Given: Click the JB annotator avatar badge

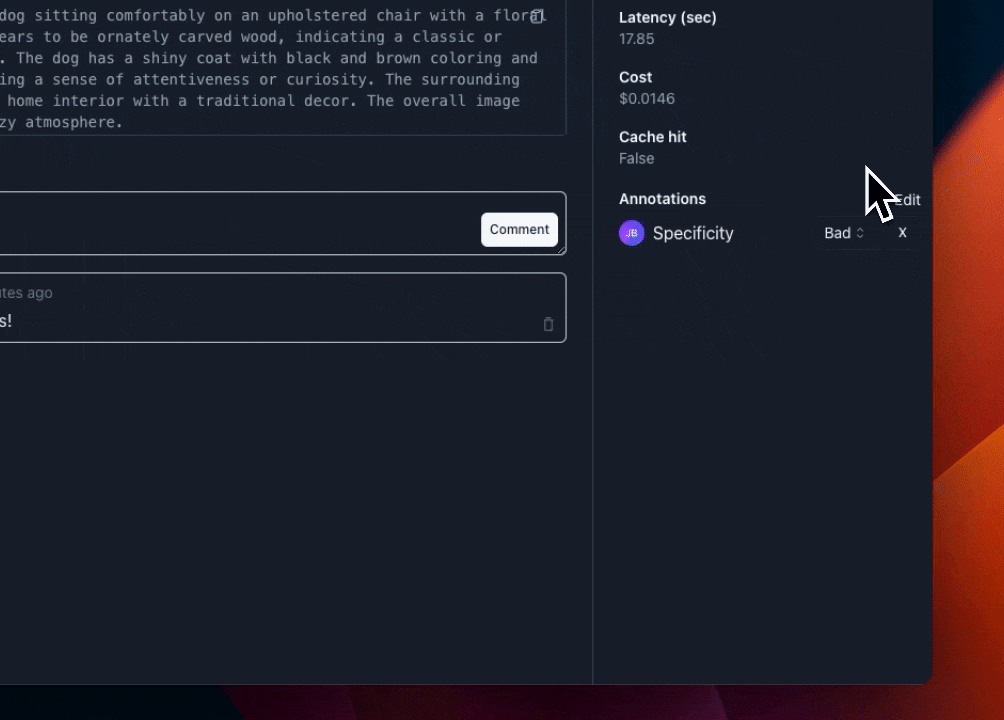Looking at the screenshot, I should click(631, 232).
